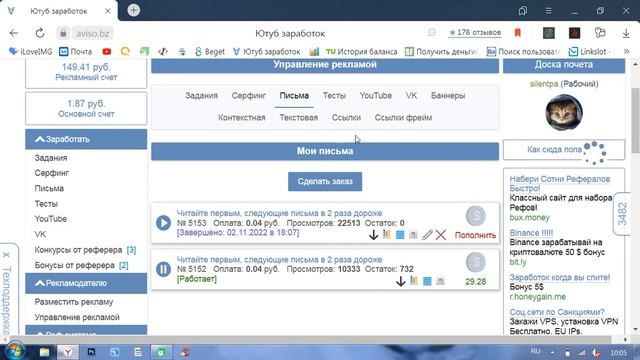Screen dimensions: 640x360
Task: Pause letter campaign № 5152
Action: click(x=163, y=269)
